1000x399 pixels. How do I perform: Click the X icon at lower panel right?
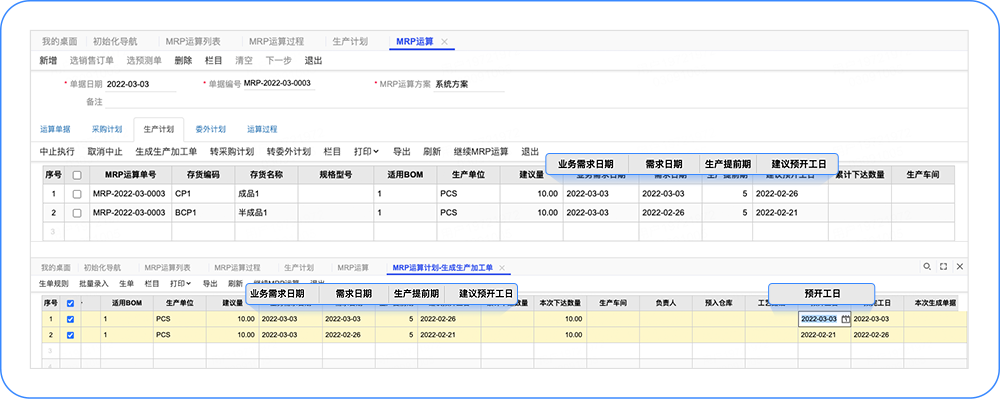(960, 266)
